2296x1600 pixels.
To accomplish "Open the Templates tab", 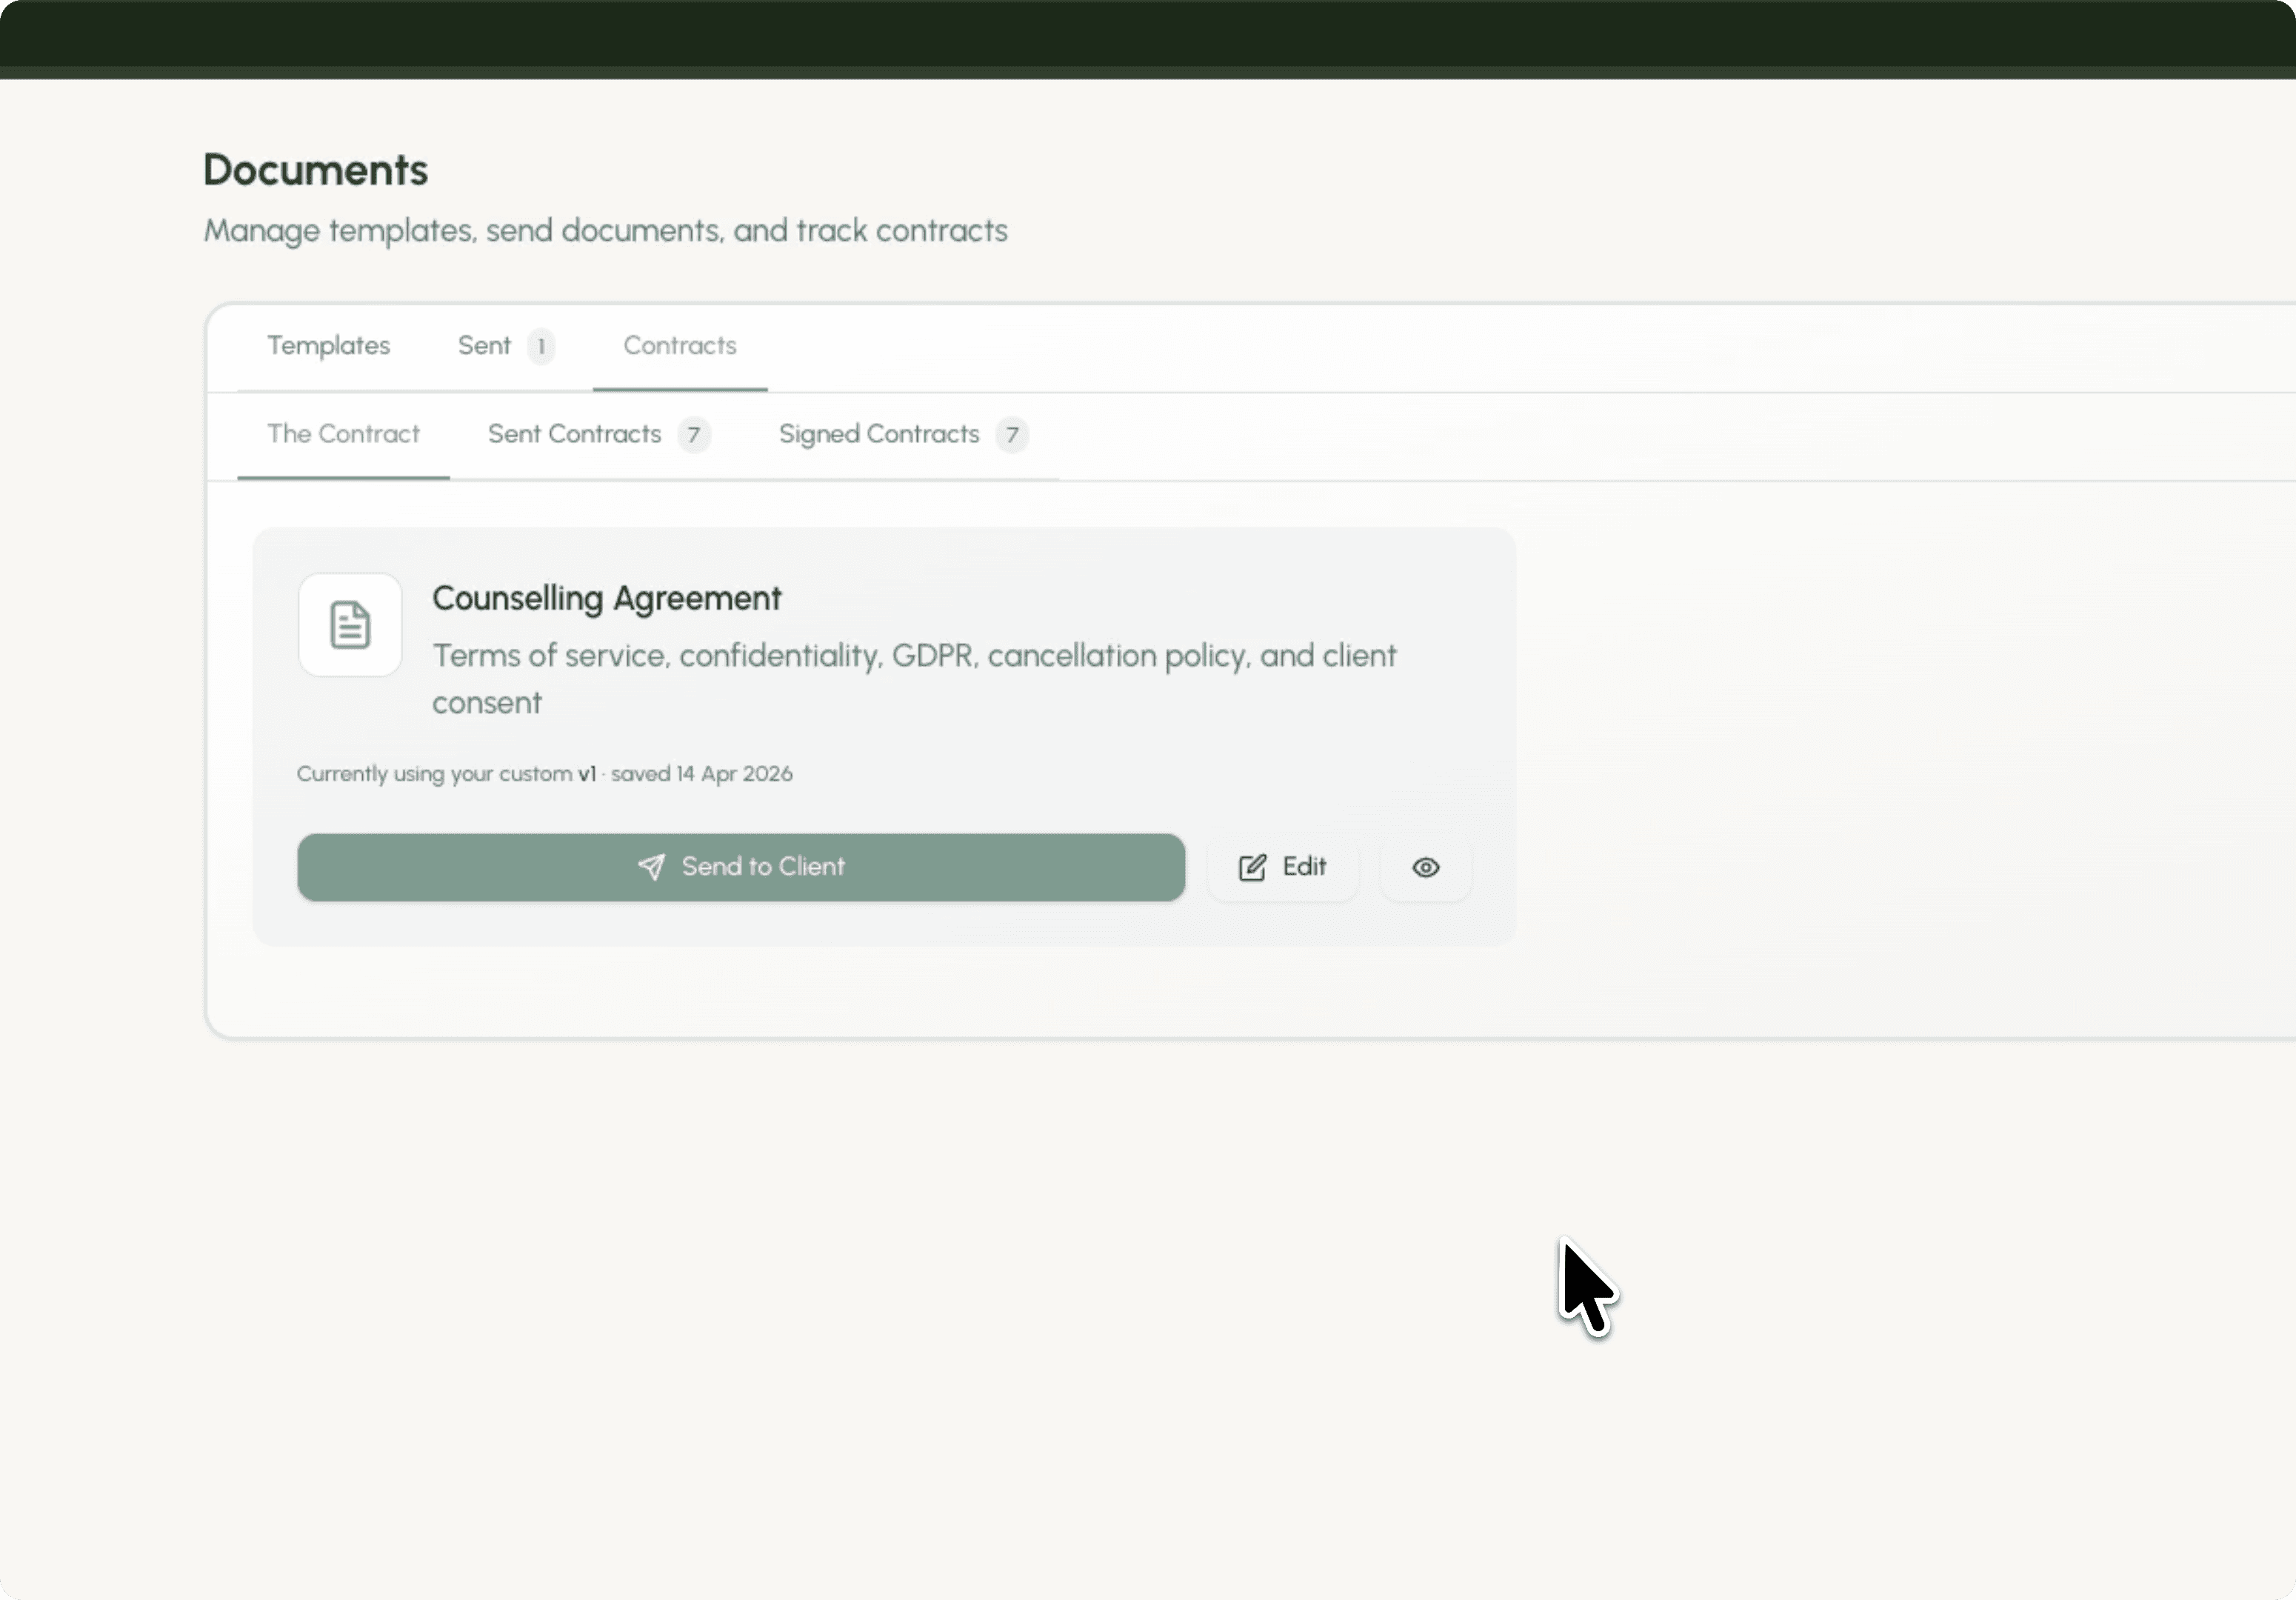I will tap(328, 346).
